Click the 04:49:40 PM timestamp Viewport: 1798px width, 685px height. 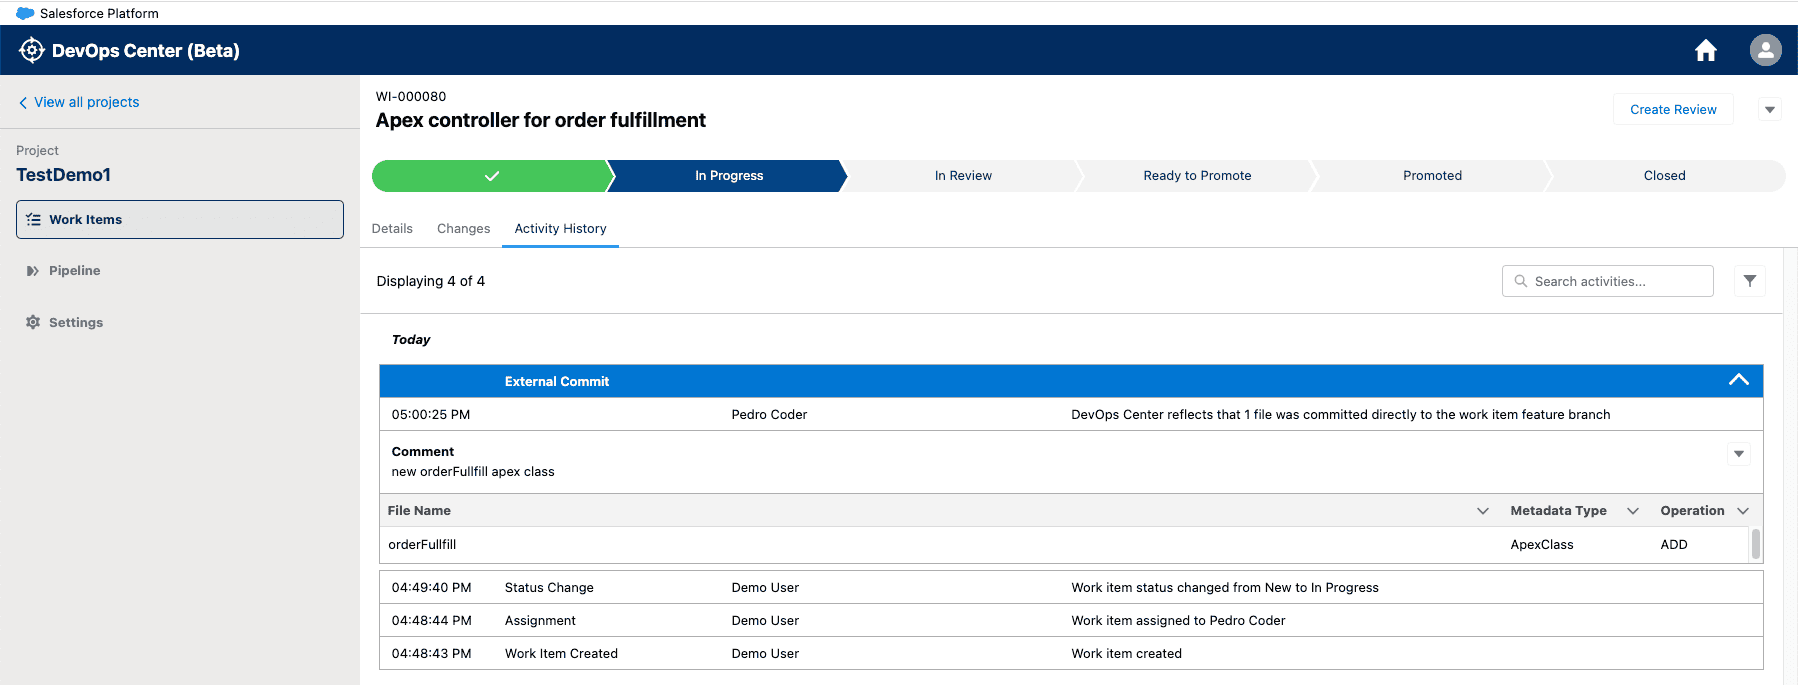point(431,587)
